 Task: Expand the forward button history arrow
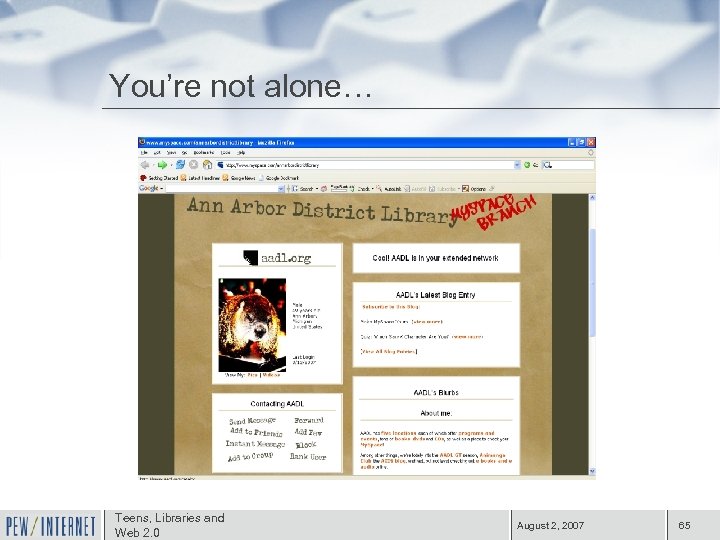coord(171,165)
